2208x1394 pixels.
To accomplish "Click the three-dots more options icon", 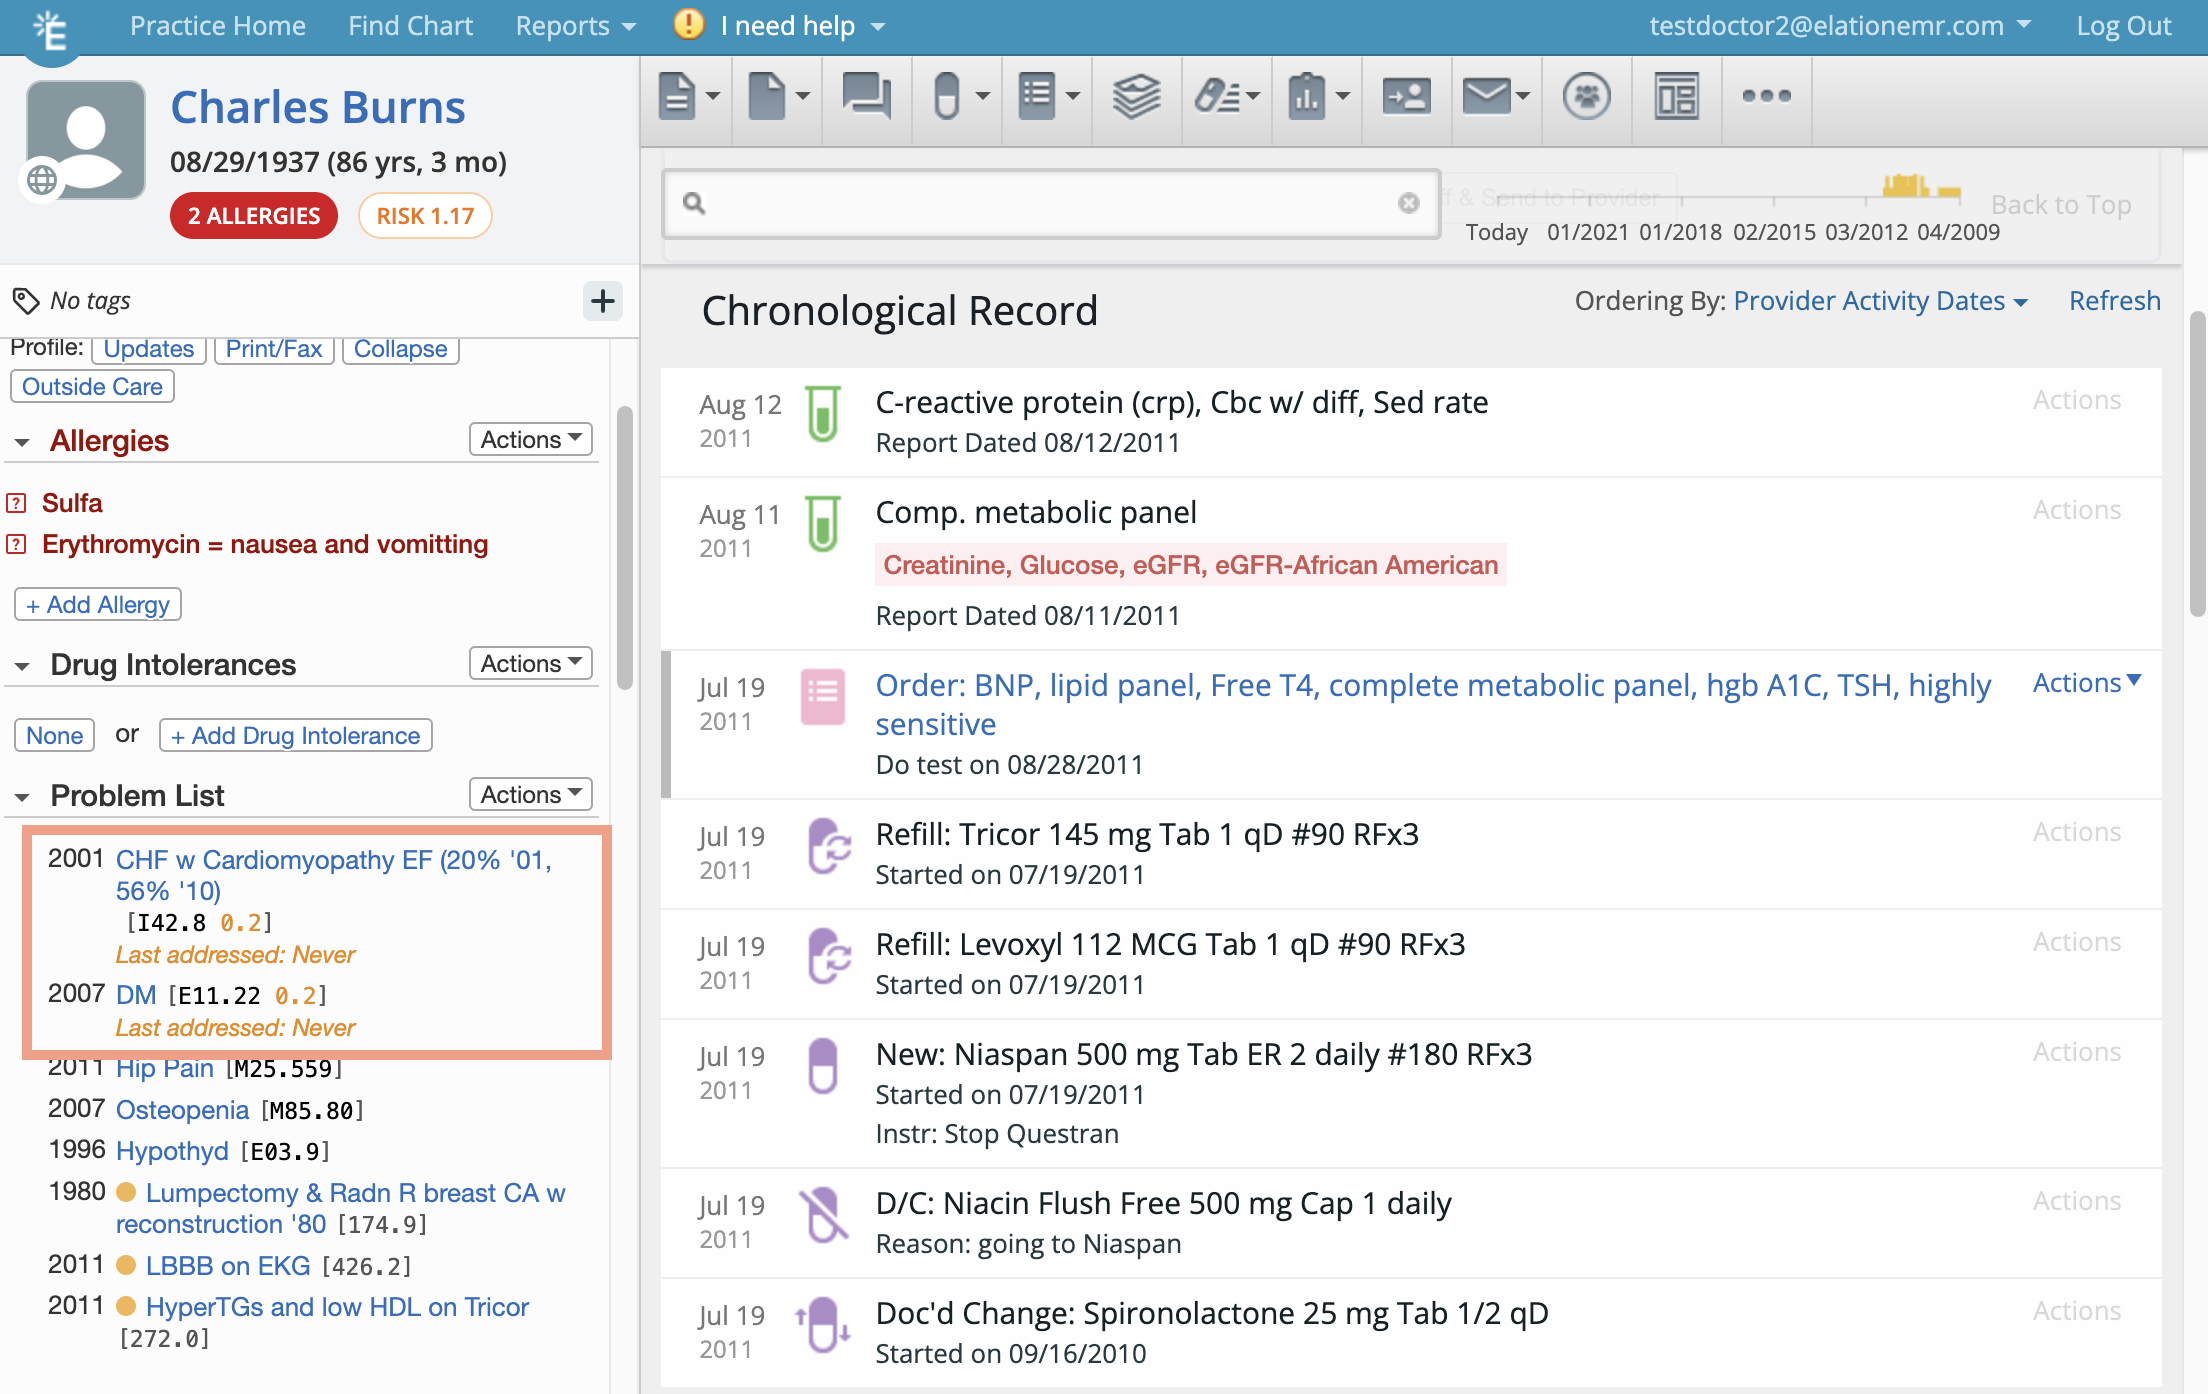I will (1766, 97).
